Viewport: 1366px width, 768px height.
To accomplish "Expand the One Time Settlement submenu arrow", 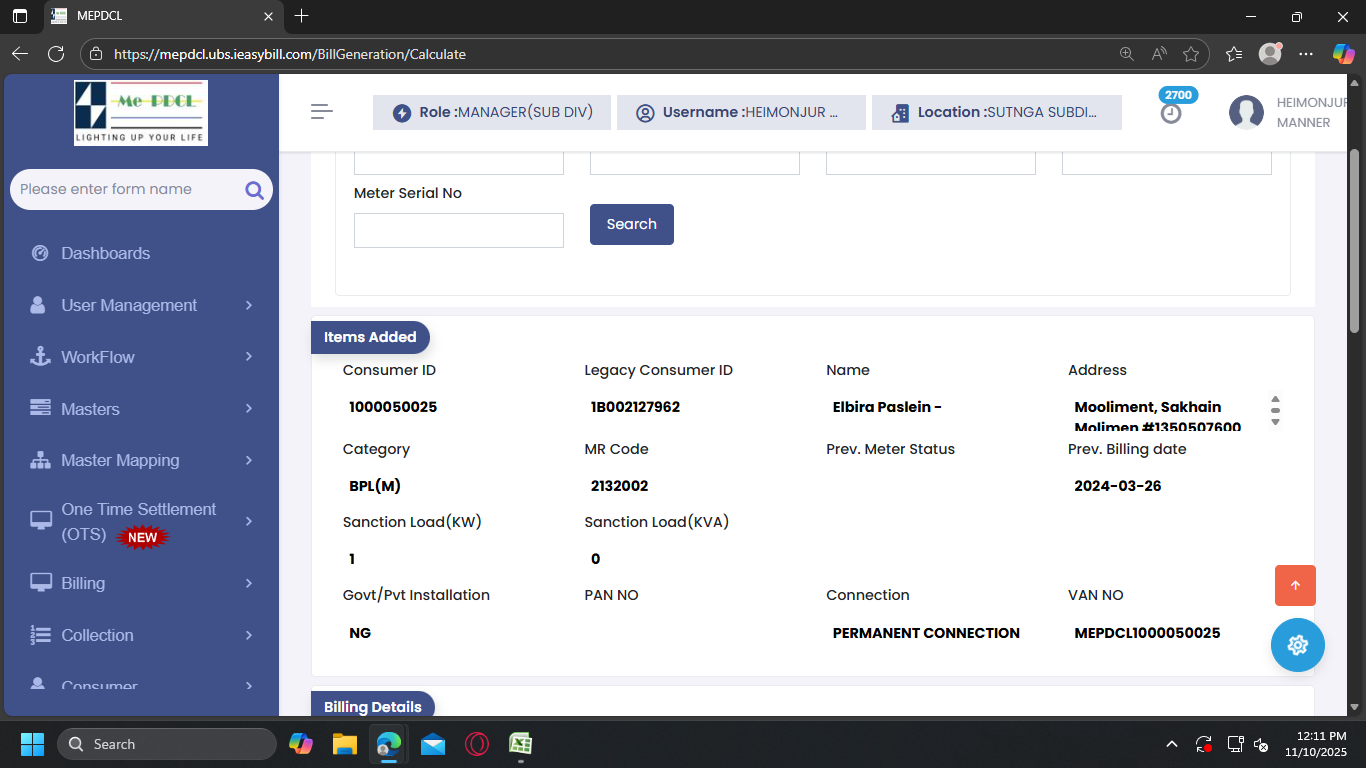I will pyautogui.click(x=249, y=521).
